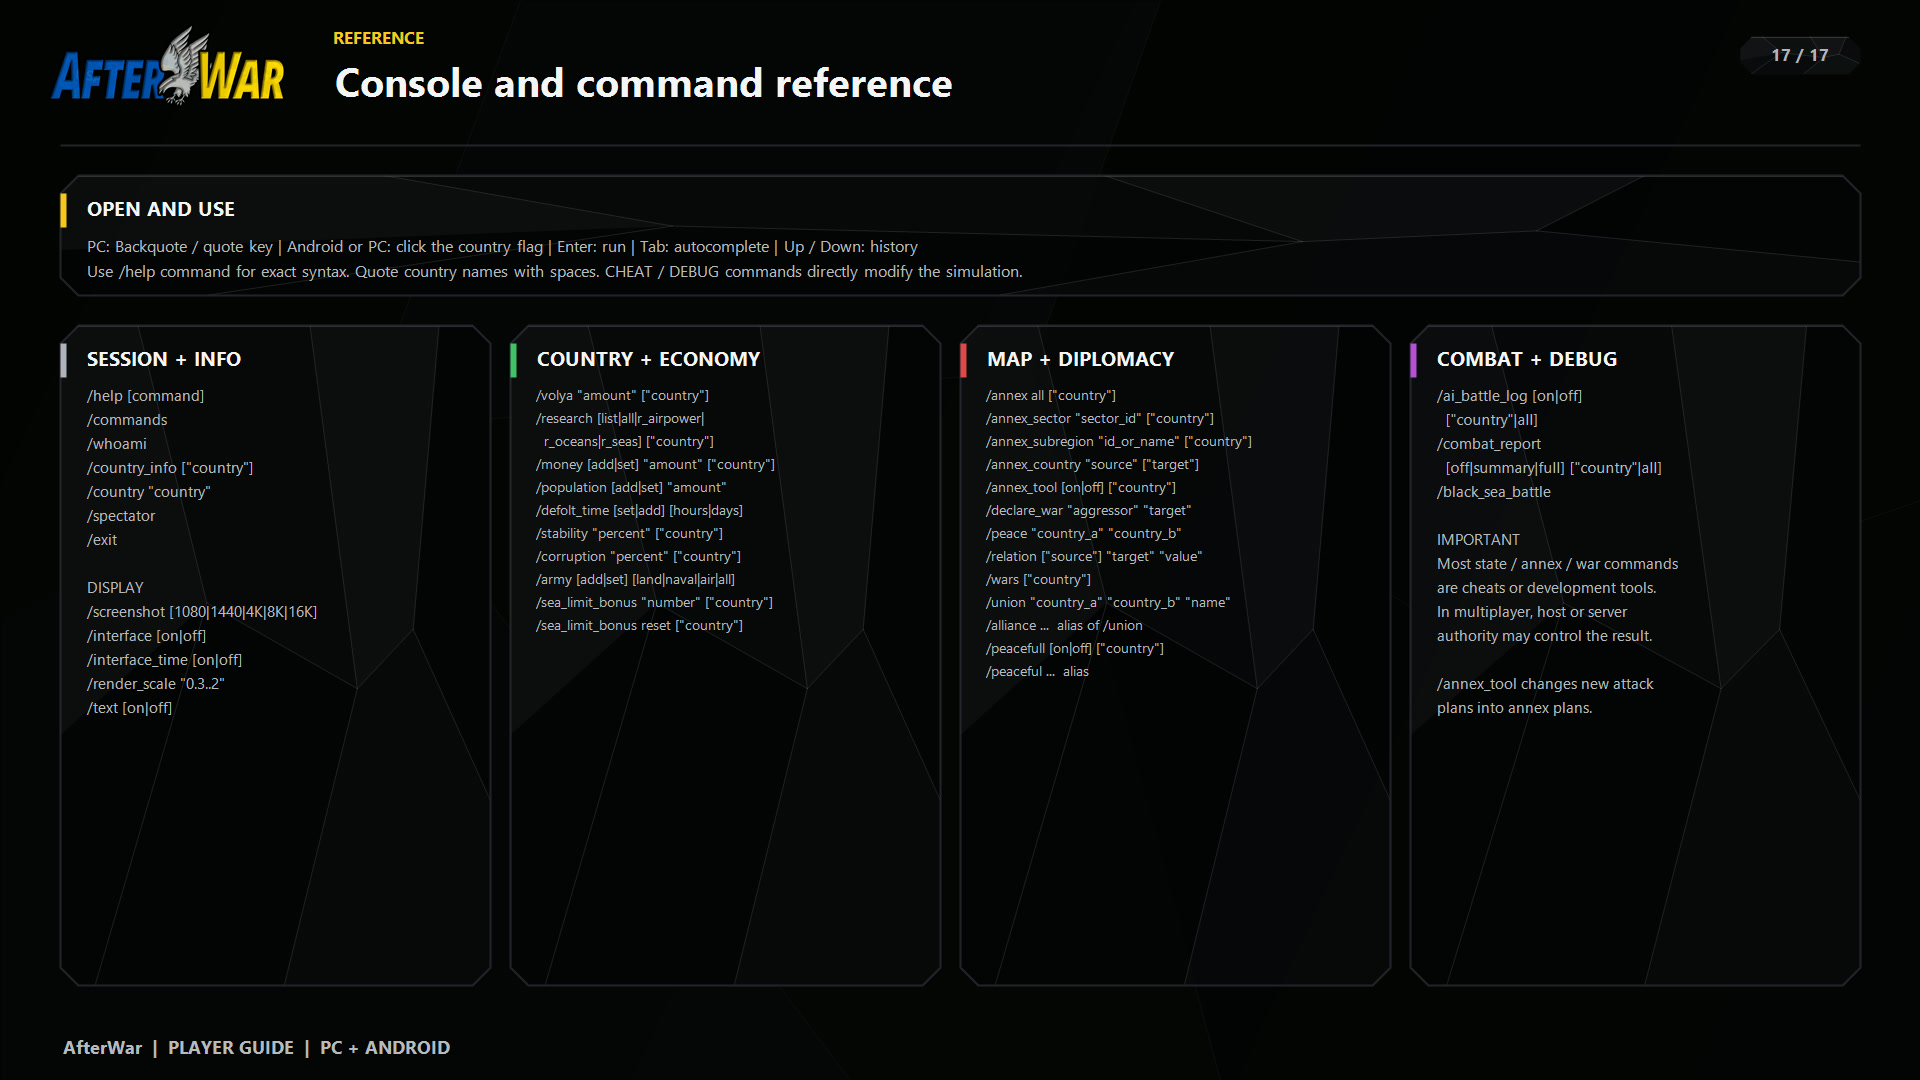This screenshot has width=1920, height=1080.
Task: Click the /render_scale "0.3..2" line
Action: click(155, 684)
